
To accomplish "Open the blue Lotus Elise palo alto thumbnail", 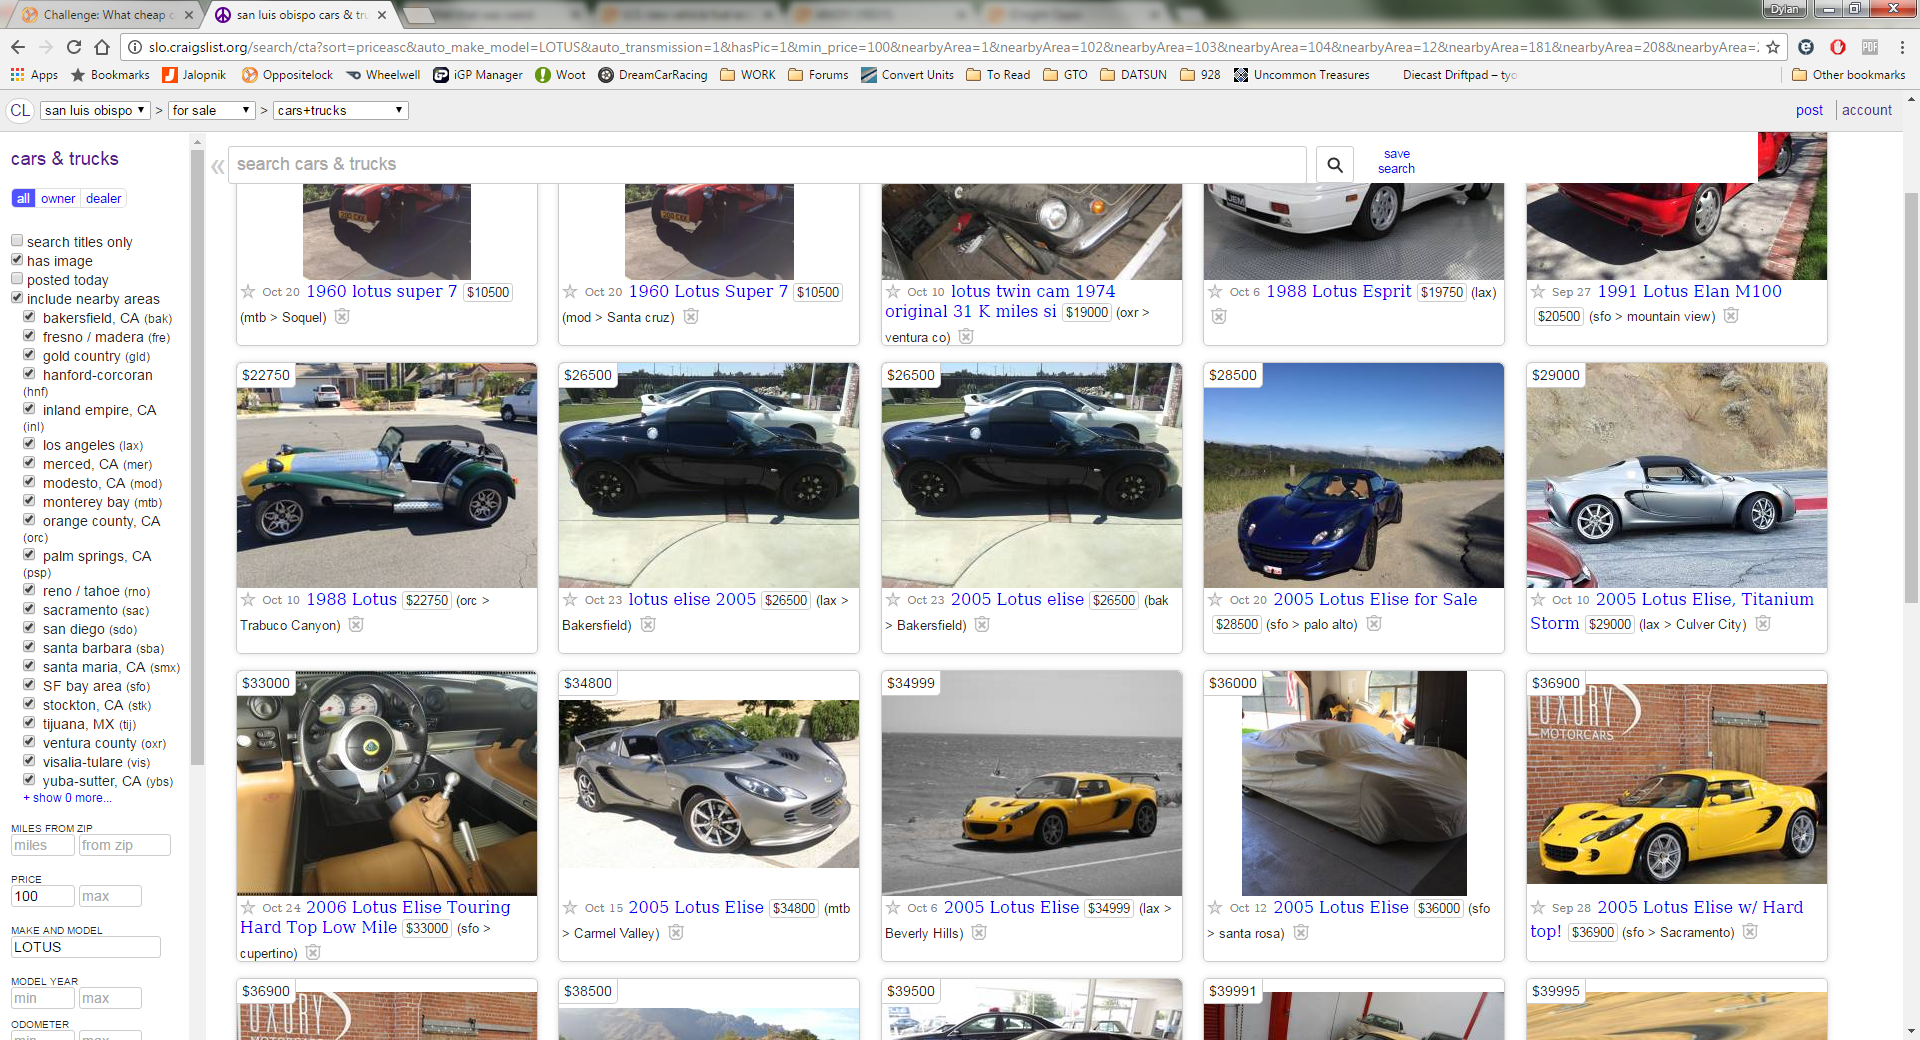I will tap(1353, 475).
